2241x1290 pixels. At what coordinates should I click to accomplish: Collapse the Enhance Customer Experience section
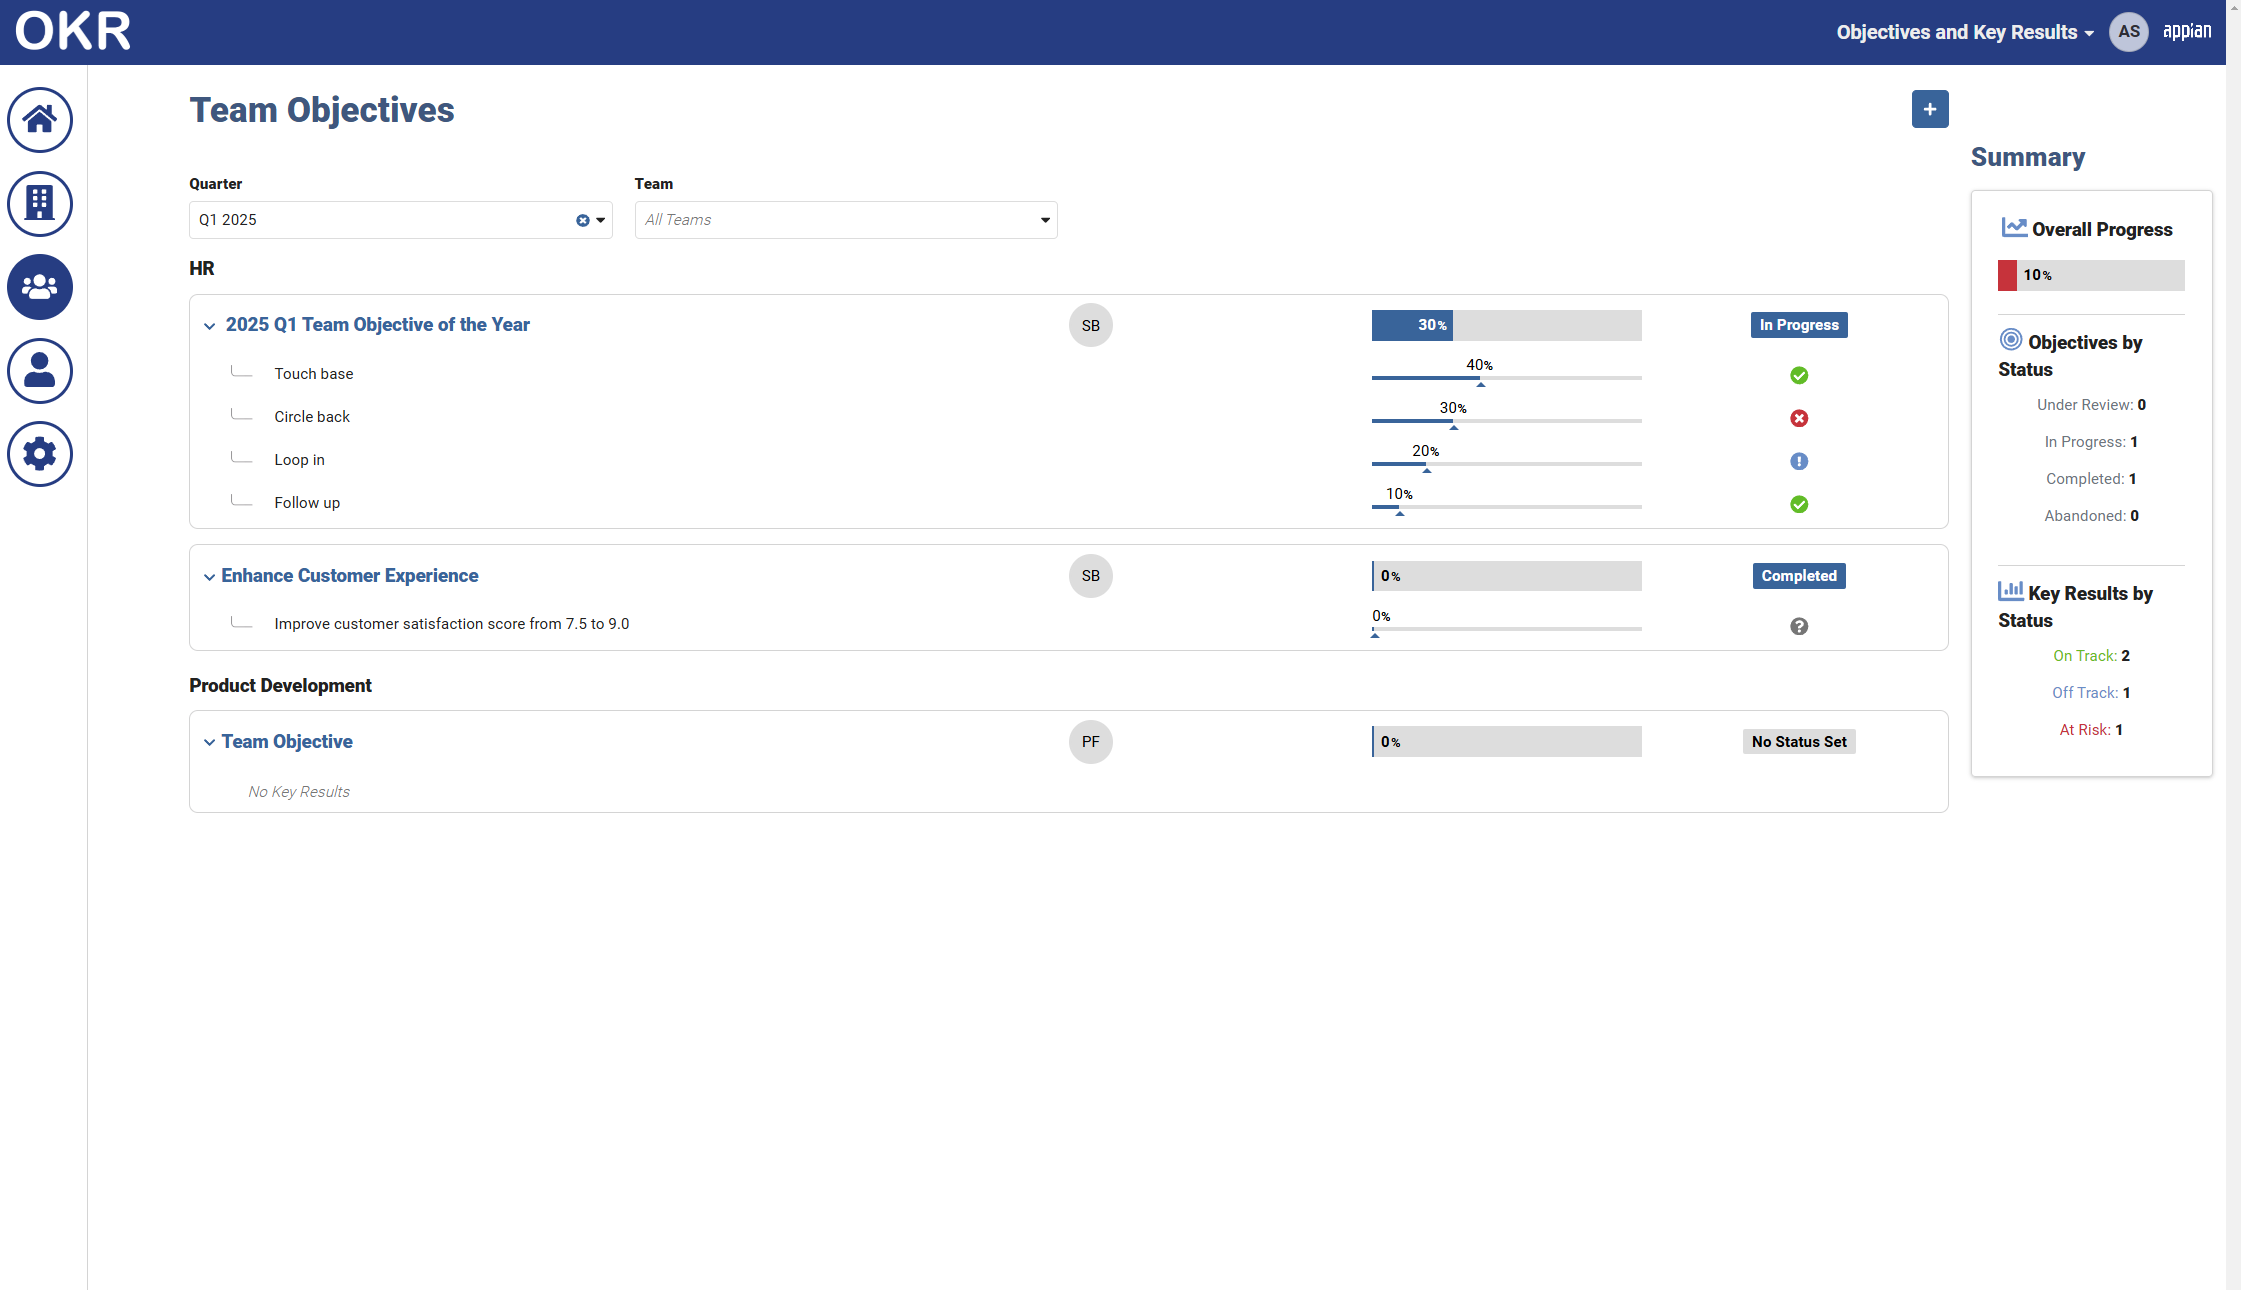click(x=209, y=577)
